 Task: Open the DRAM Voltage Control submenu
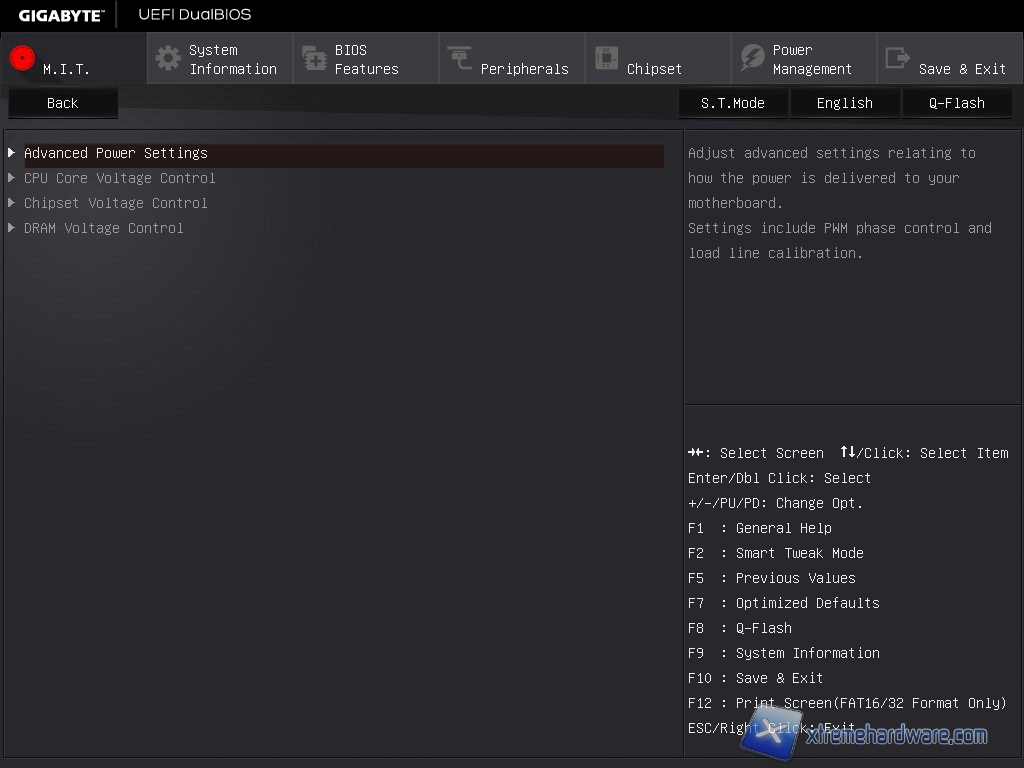click(104, 228)
